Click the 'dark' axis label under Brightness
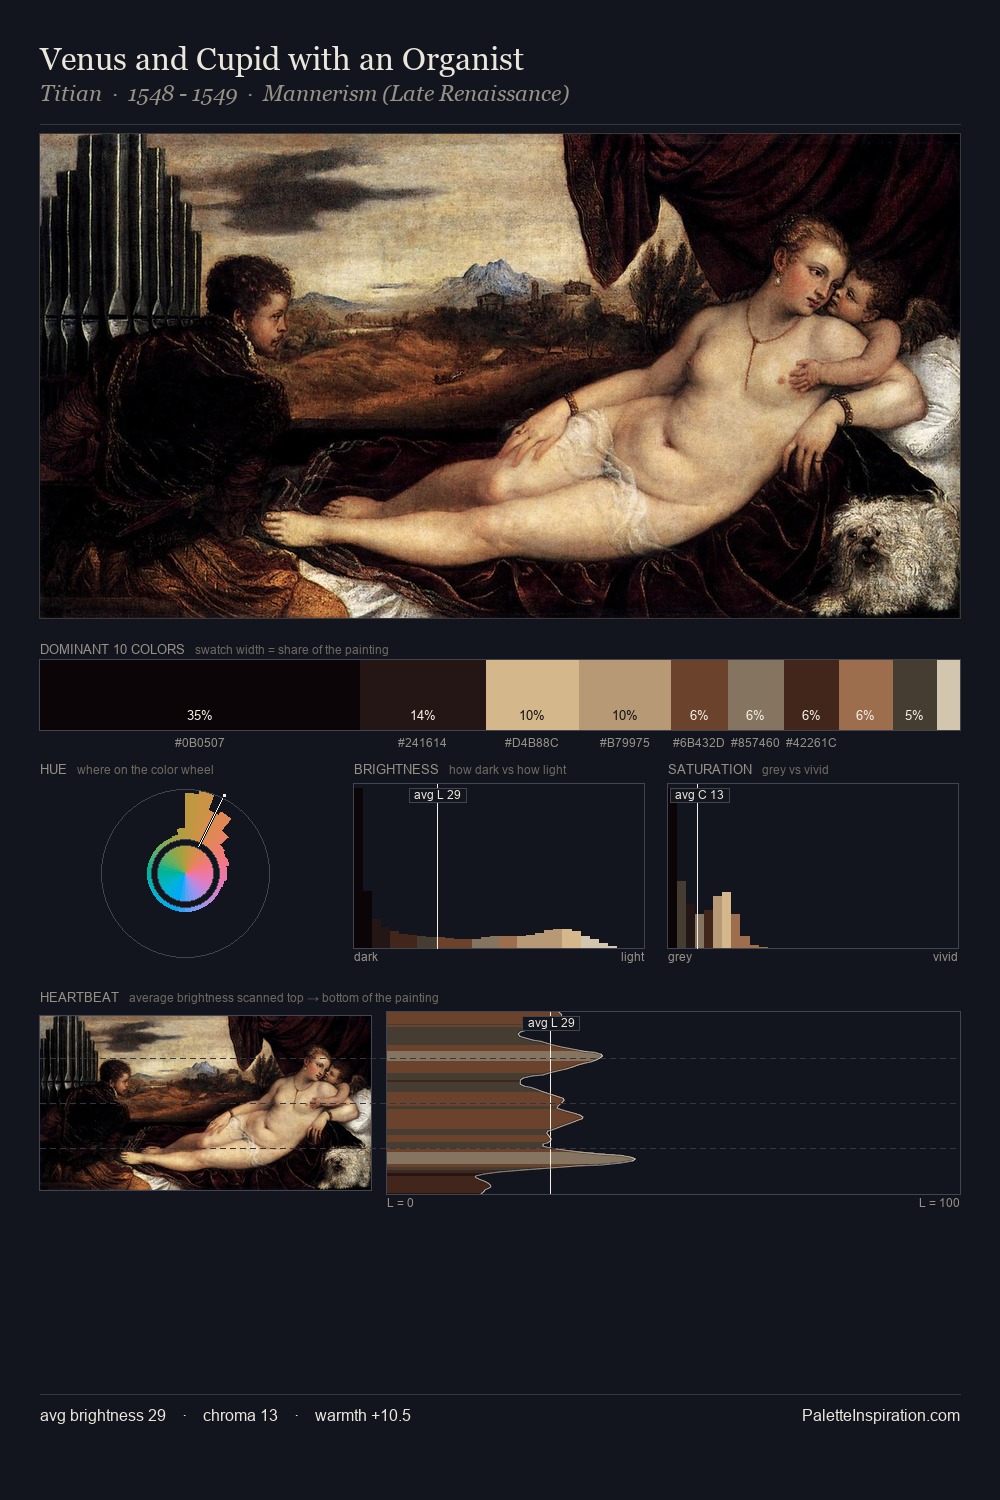The image size is (1000, 1500). tap(366, 957)
